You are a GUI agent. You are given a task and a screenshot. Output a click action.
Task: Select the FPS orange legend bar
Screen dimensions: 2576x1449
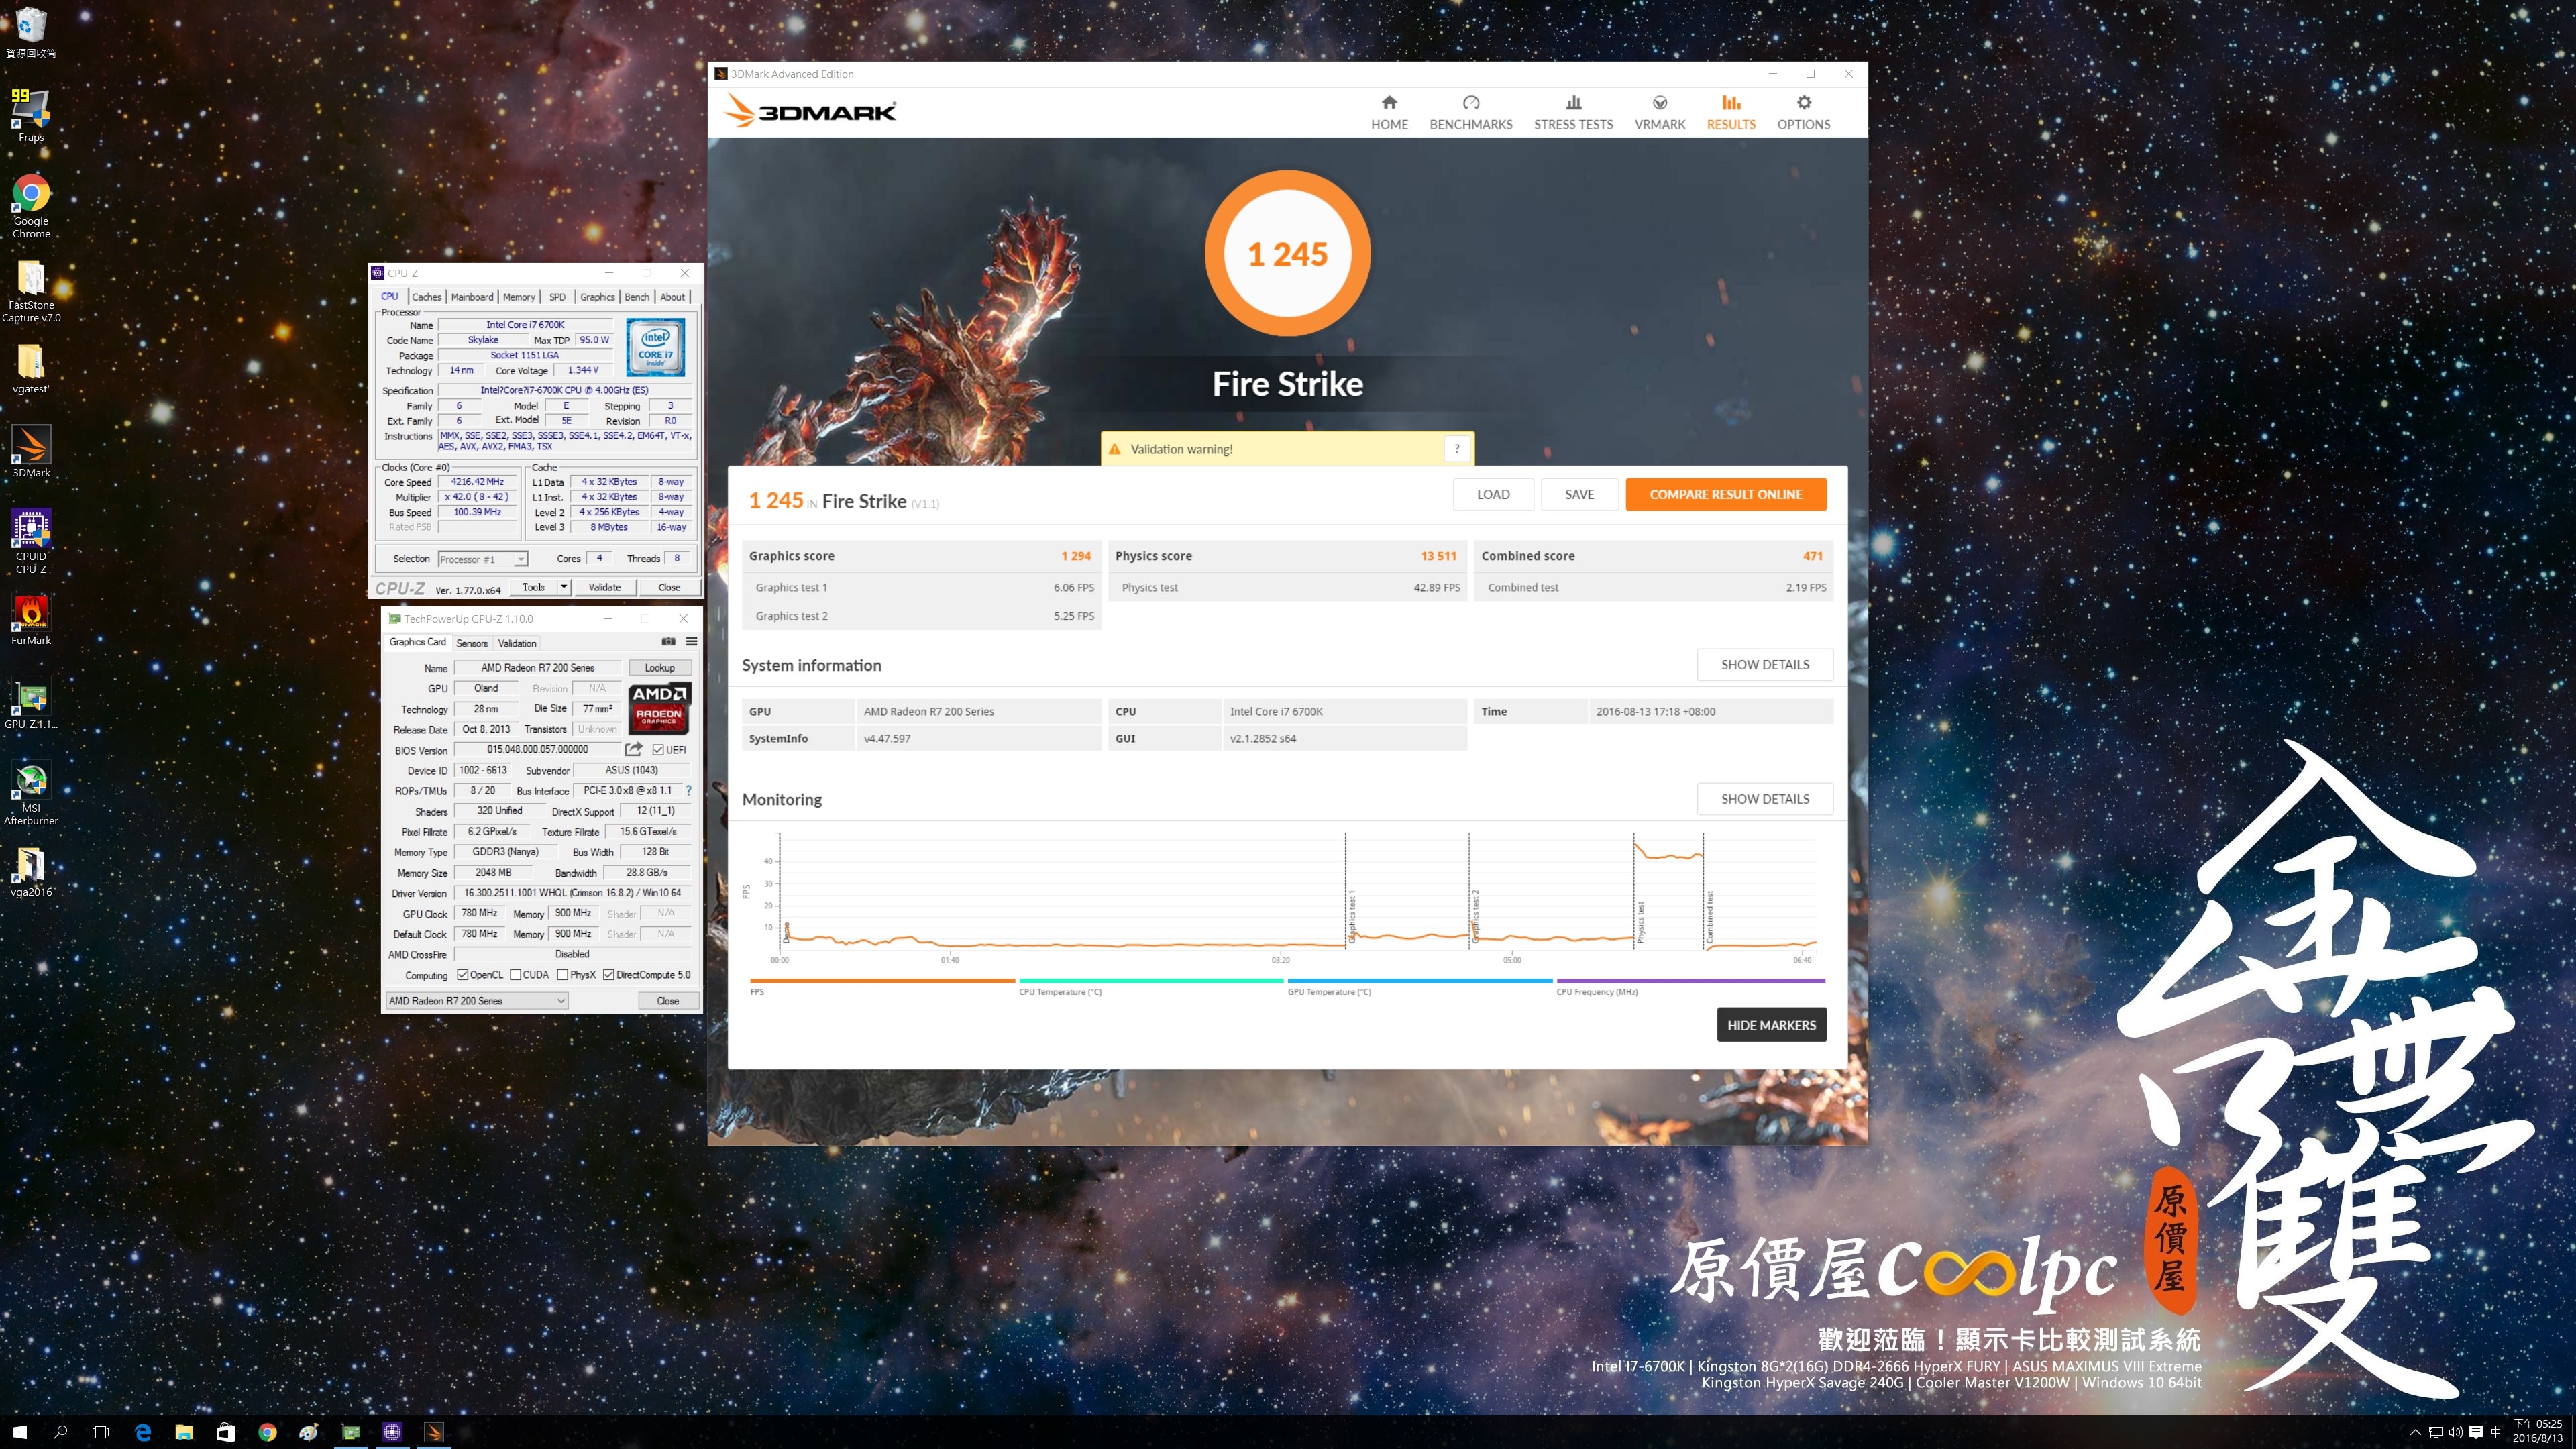coord(882,981)
